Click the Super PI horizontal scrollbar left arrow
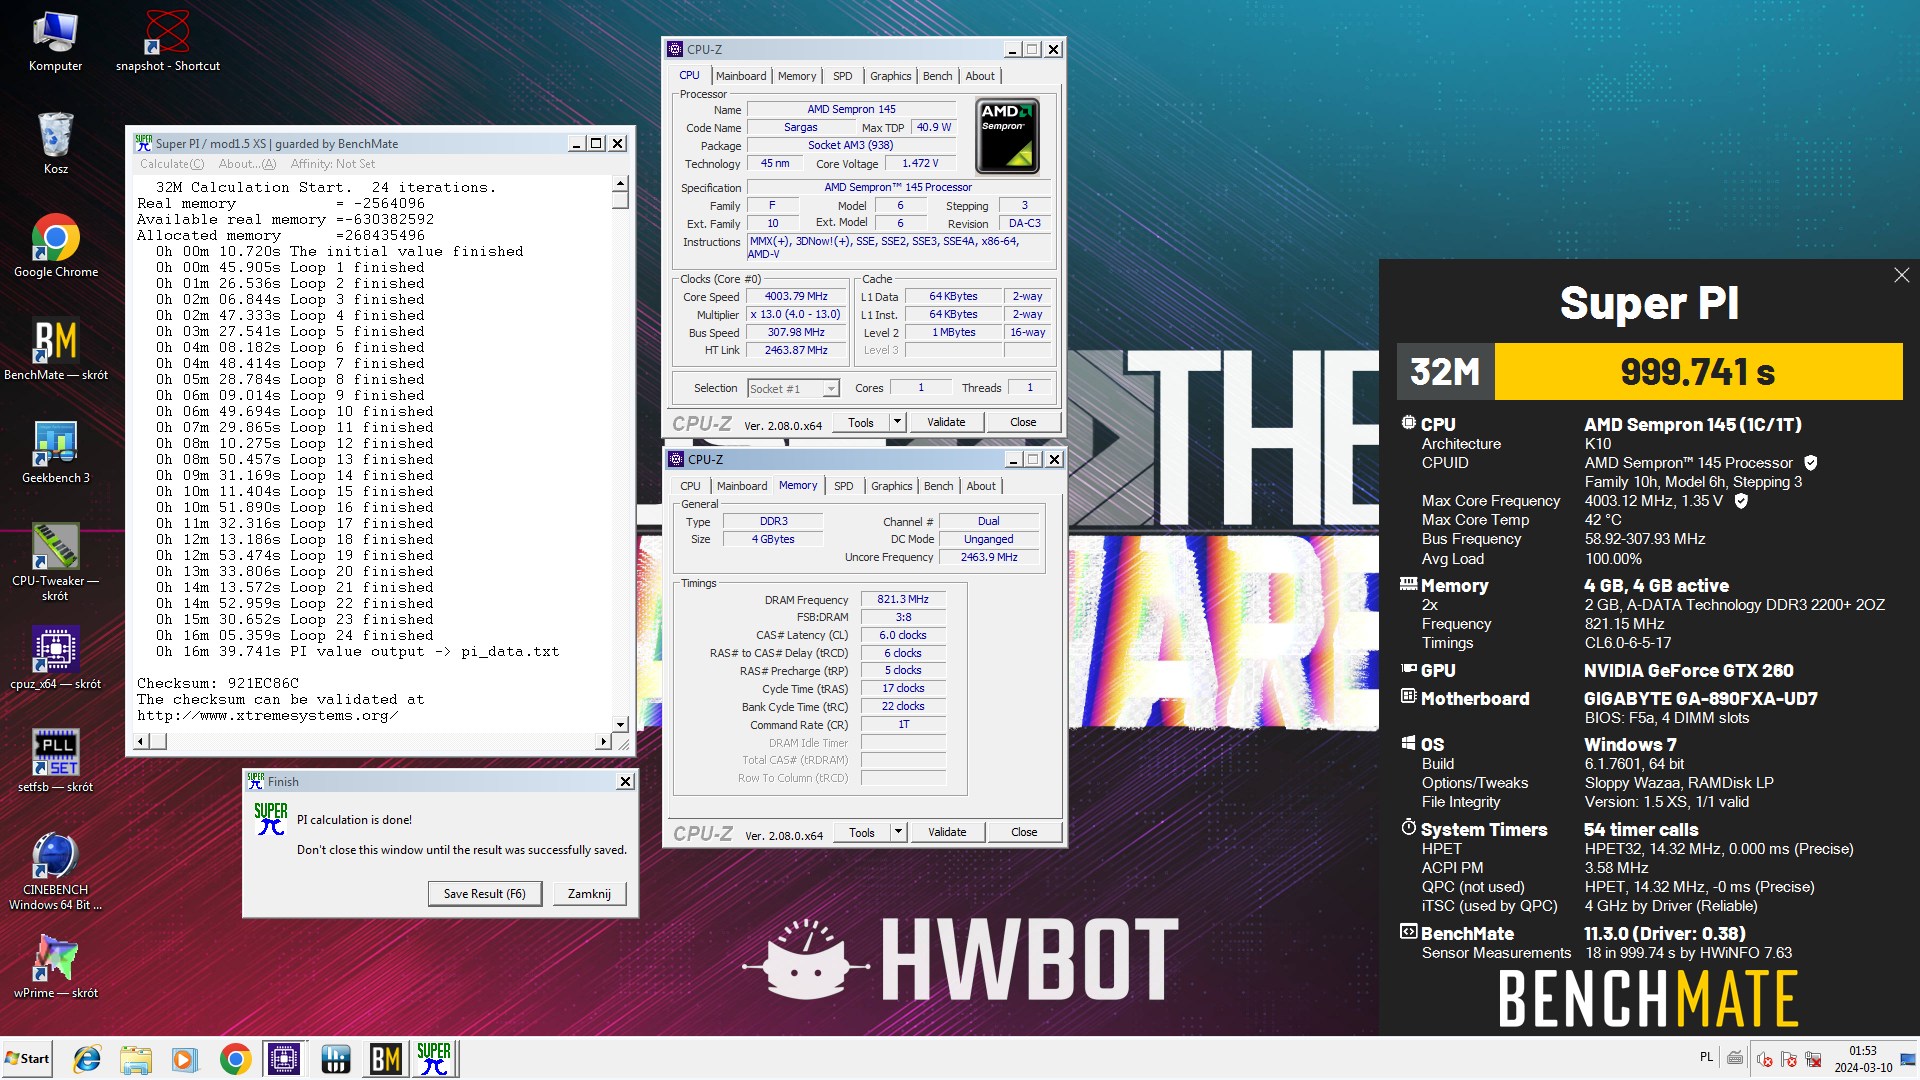Screen dimensions: 1920x1080 coord(142,741)
